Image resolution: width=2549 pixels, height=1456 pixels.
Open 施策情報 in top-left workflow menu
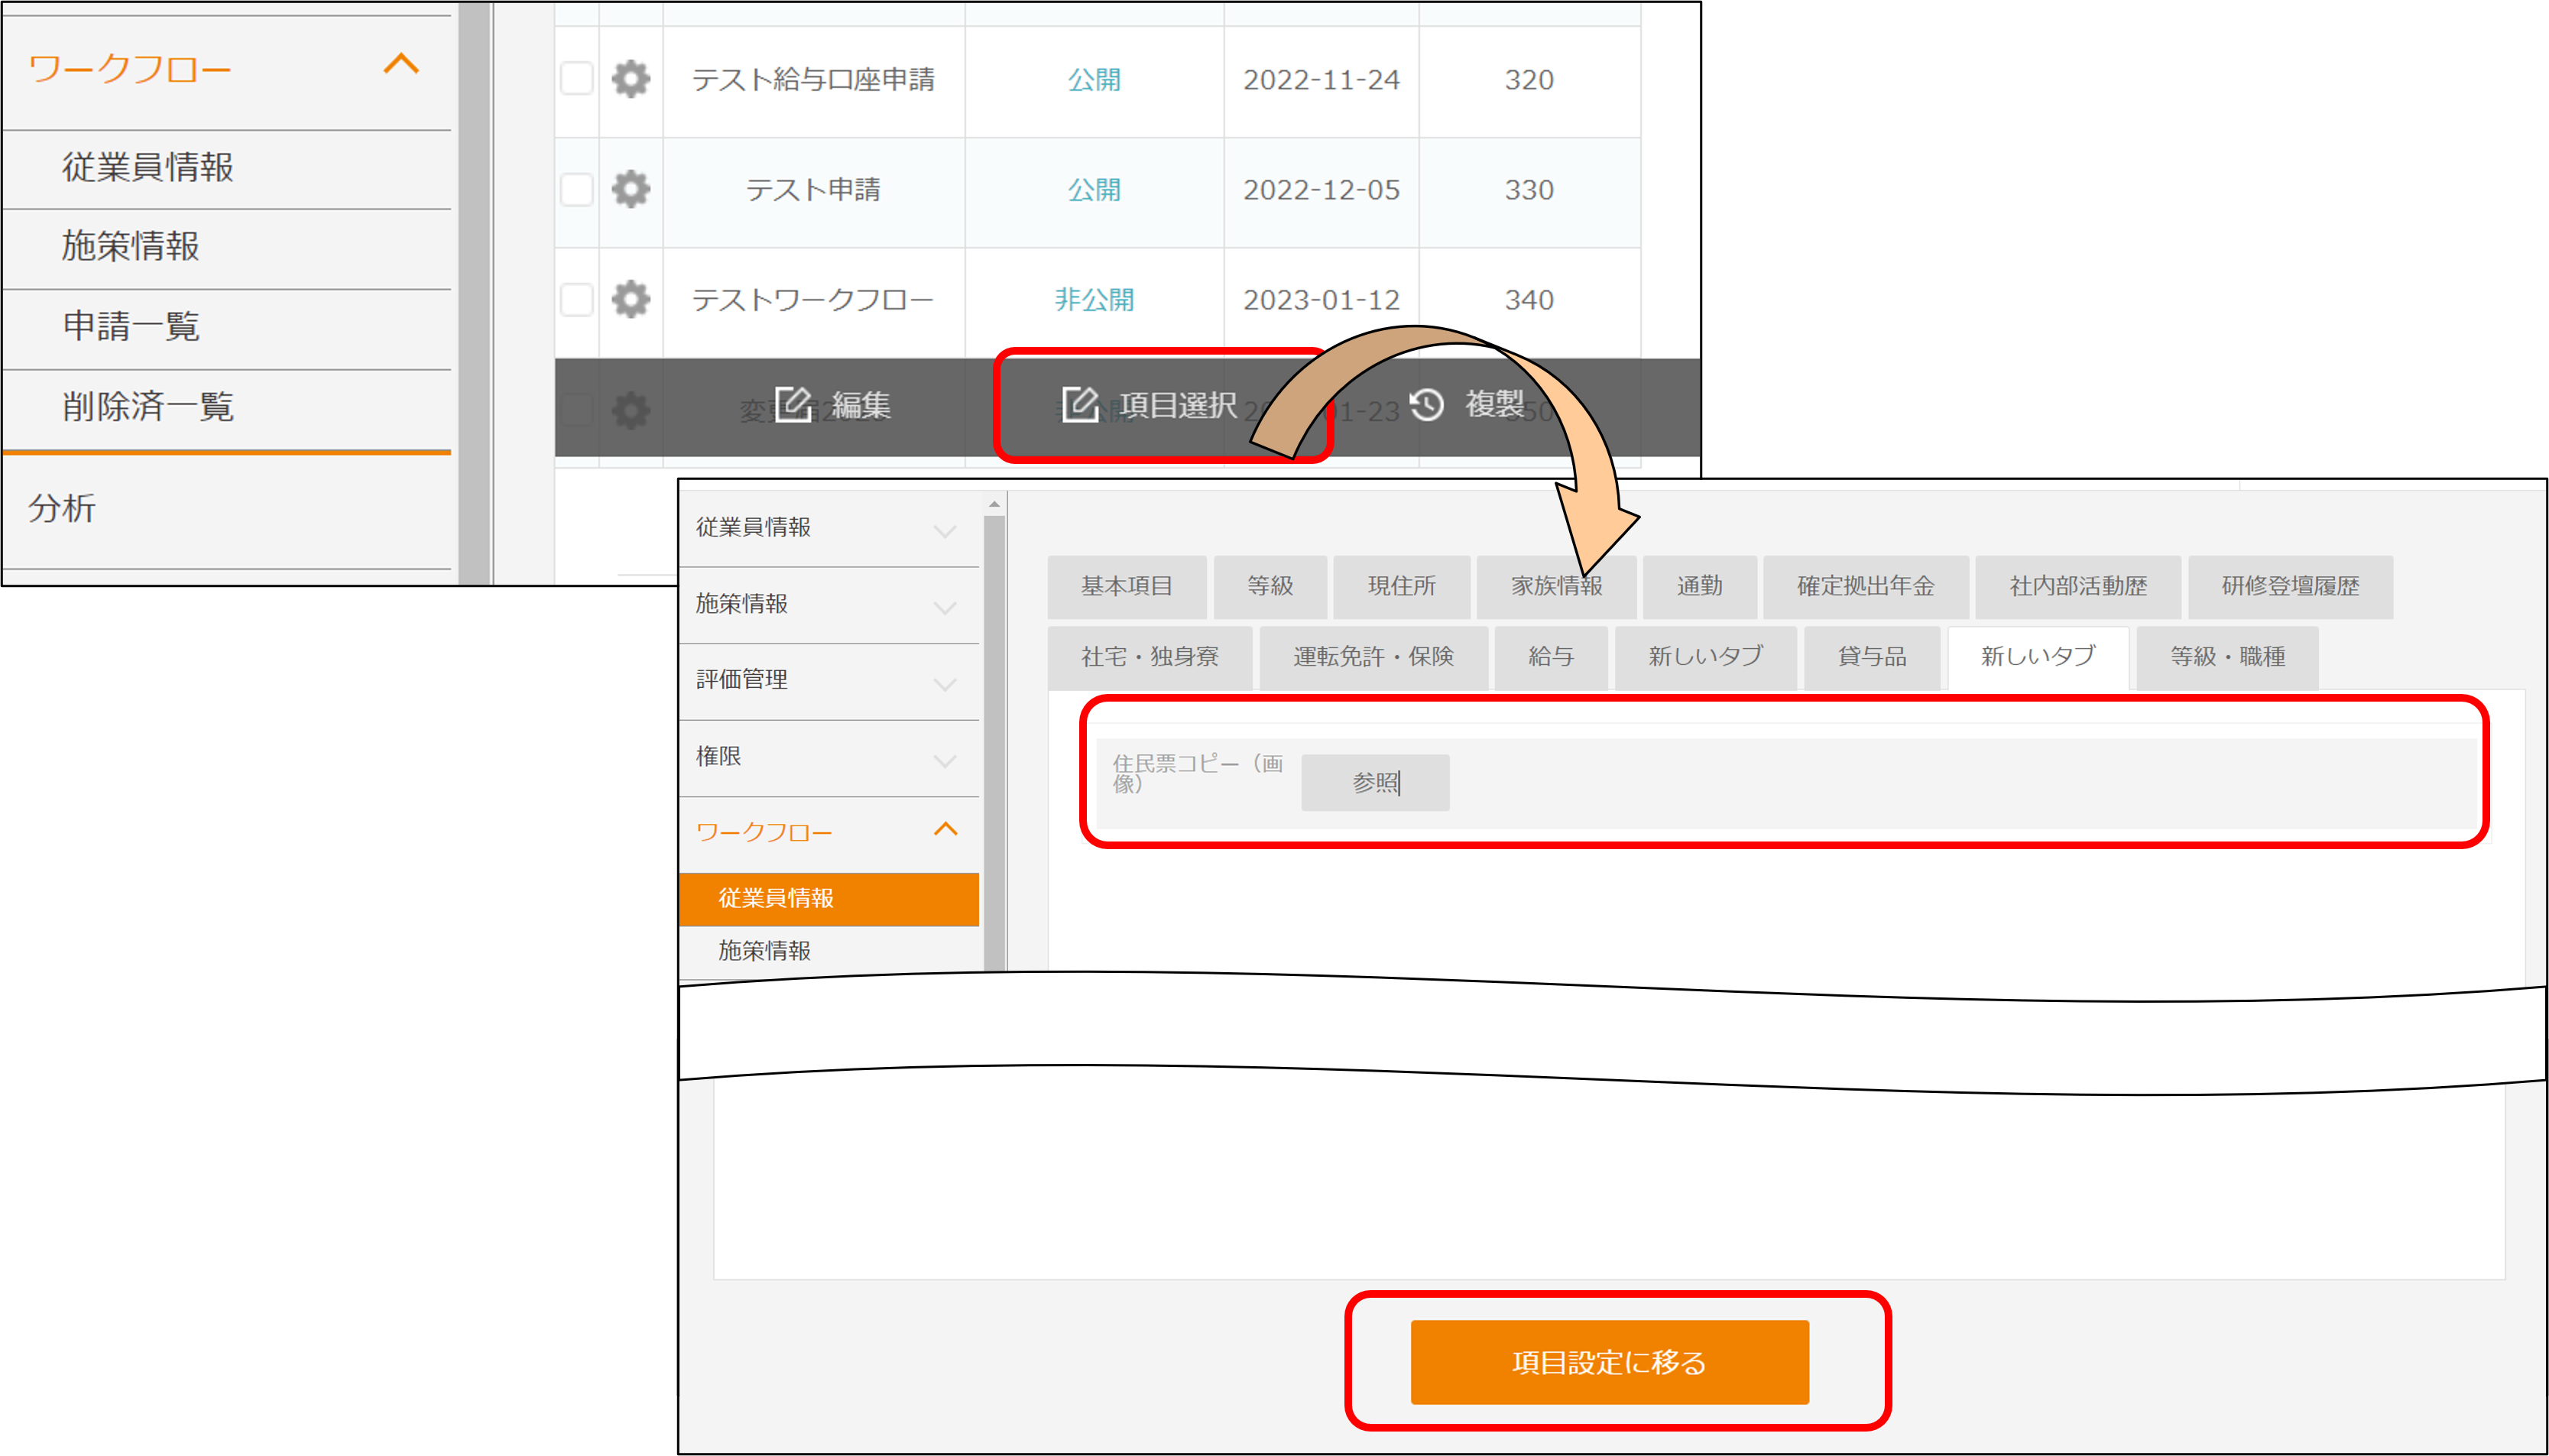130,246
